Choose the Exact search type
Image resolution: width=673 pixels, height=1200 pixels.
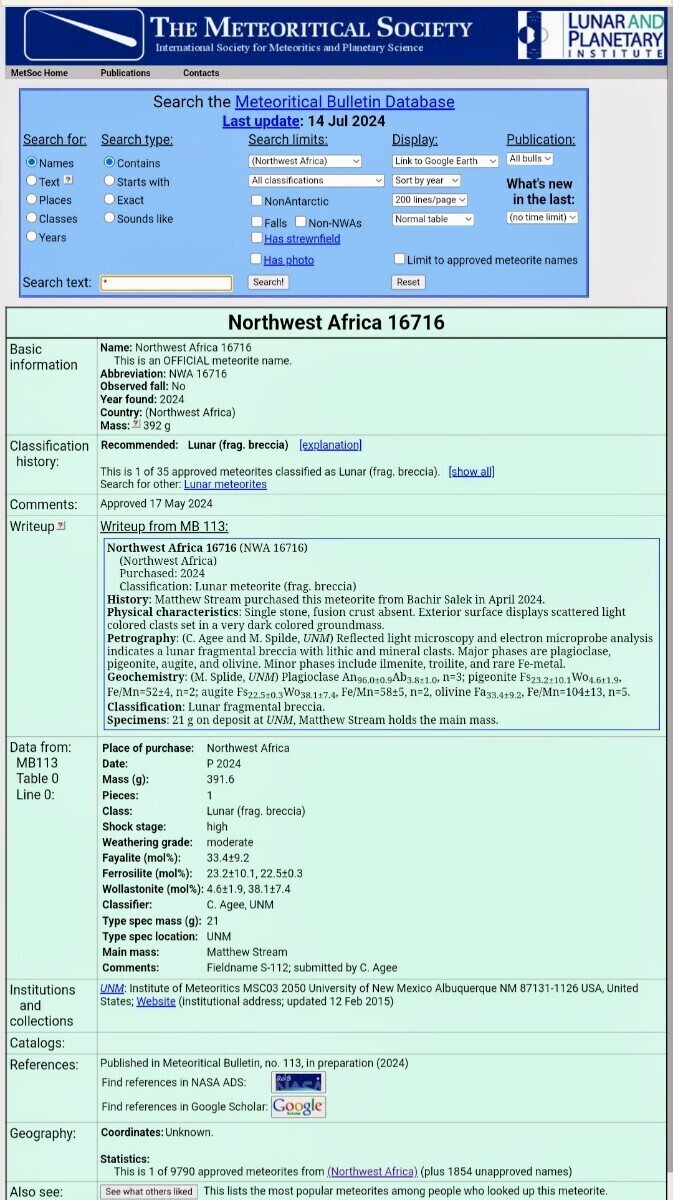(109, 199)
